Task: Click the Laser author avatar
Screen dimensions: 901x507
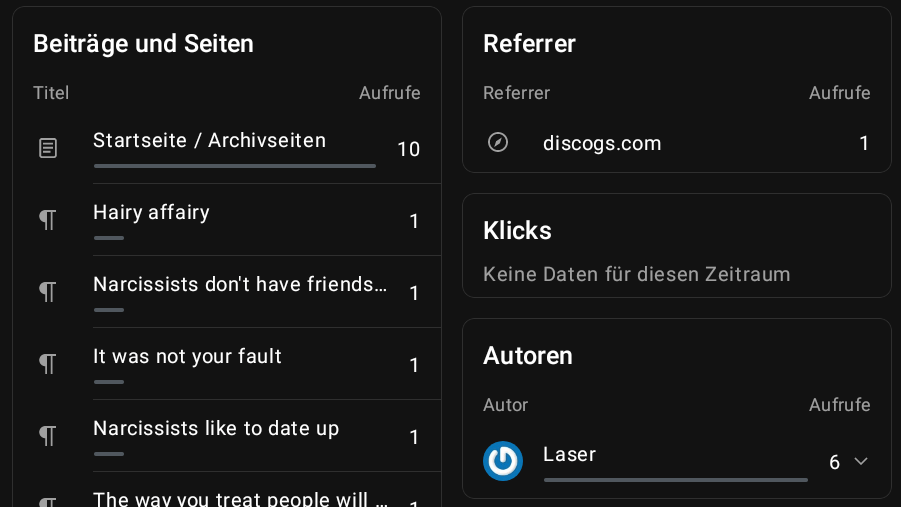Action: tap(503, 461)
